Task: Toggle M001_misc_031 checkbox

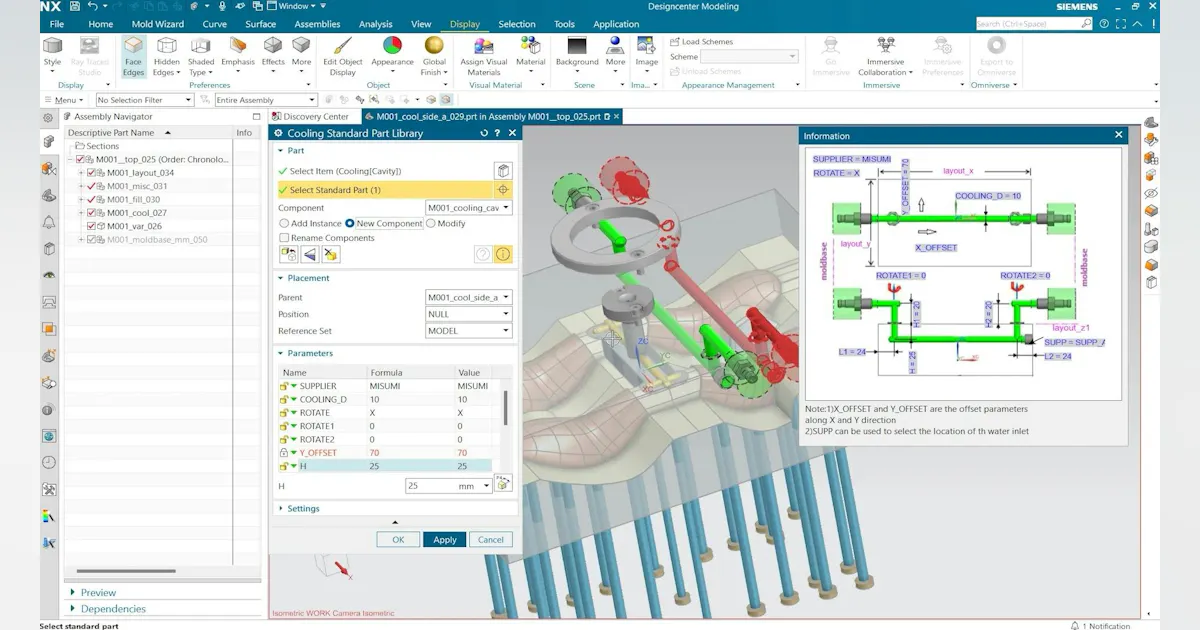Action: pyautogui.click(x=92, y=186)
